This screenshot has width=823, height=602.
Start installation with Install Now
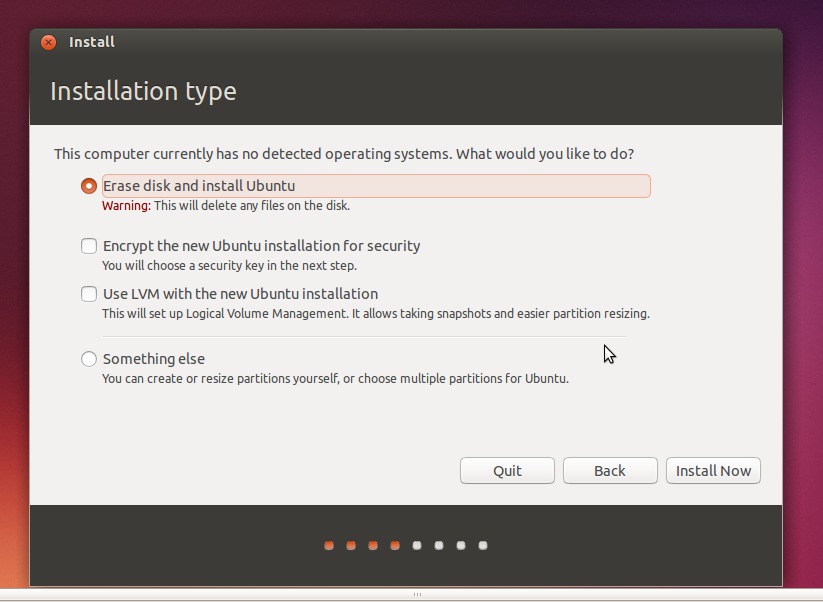(x=713, y=470)
